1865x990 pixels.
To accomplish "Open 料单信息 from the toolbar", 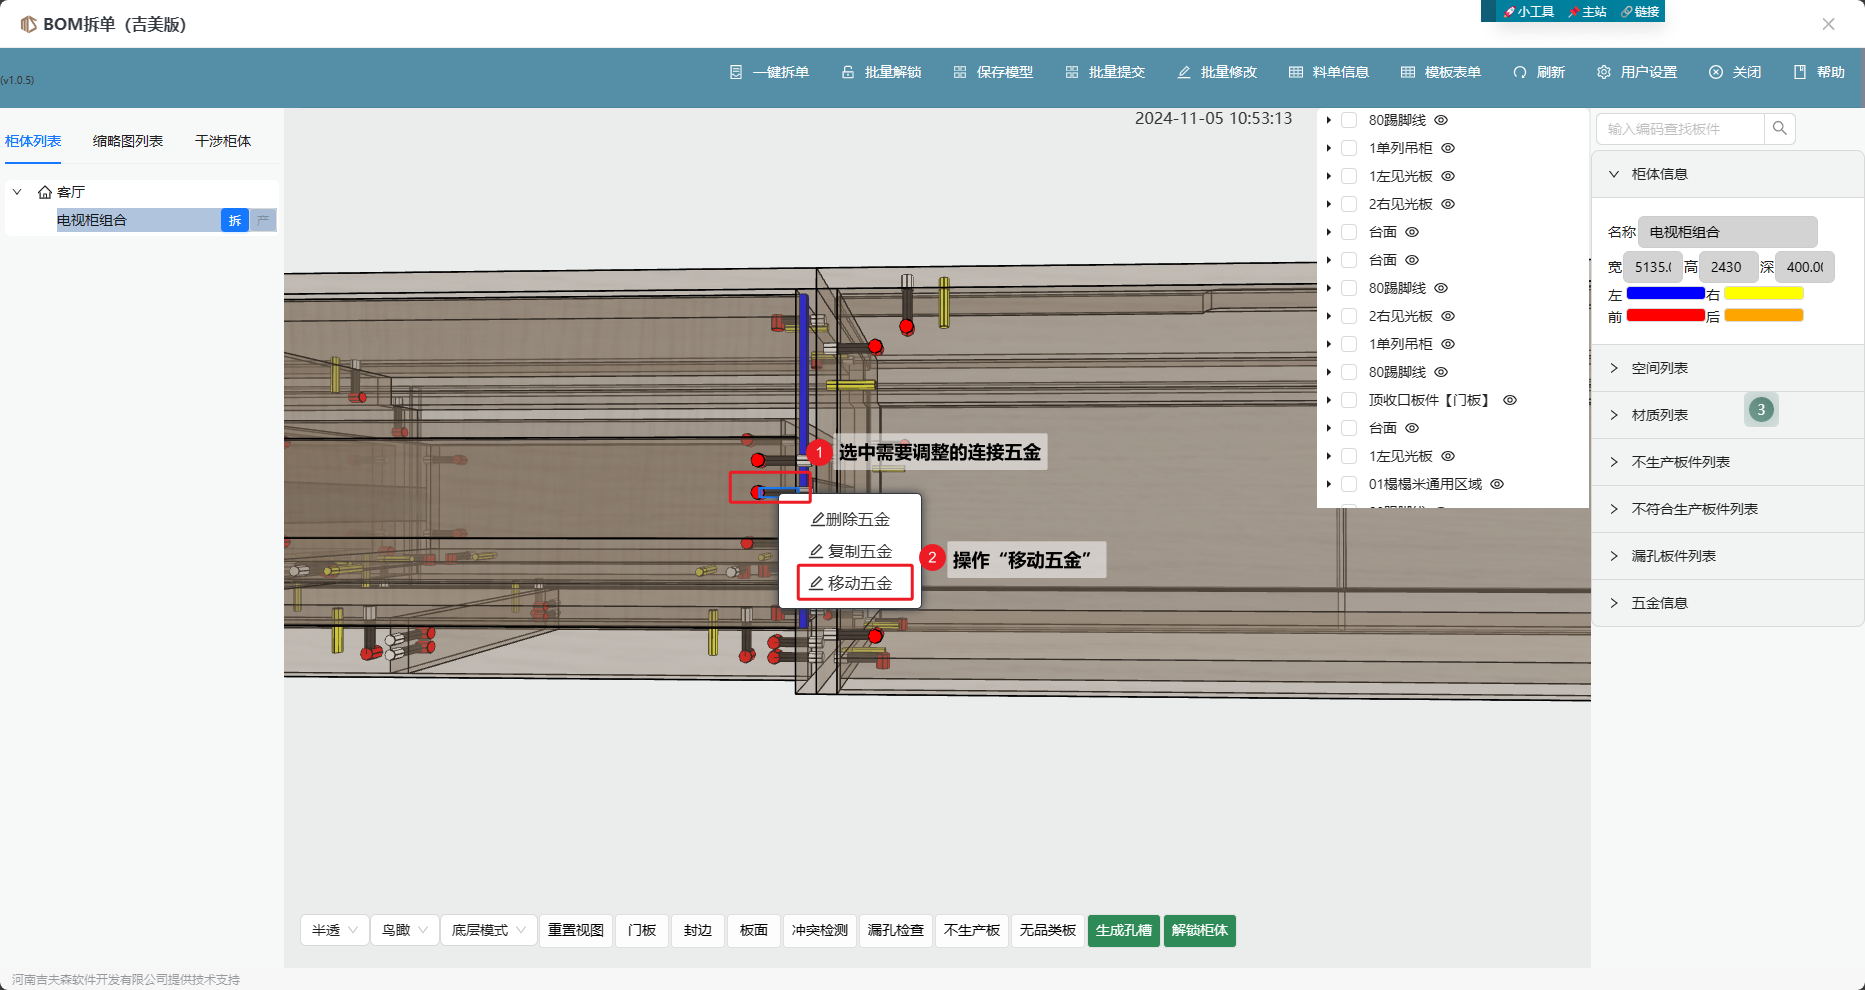I will (1329, 72).
